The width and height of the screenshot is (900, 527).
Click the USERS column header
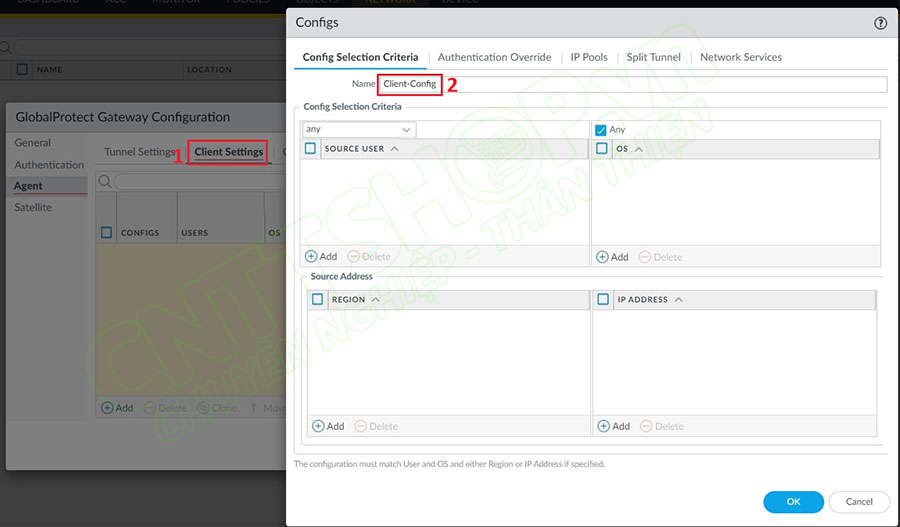click(195, 233)
